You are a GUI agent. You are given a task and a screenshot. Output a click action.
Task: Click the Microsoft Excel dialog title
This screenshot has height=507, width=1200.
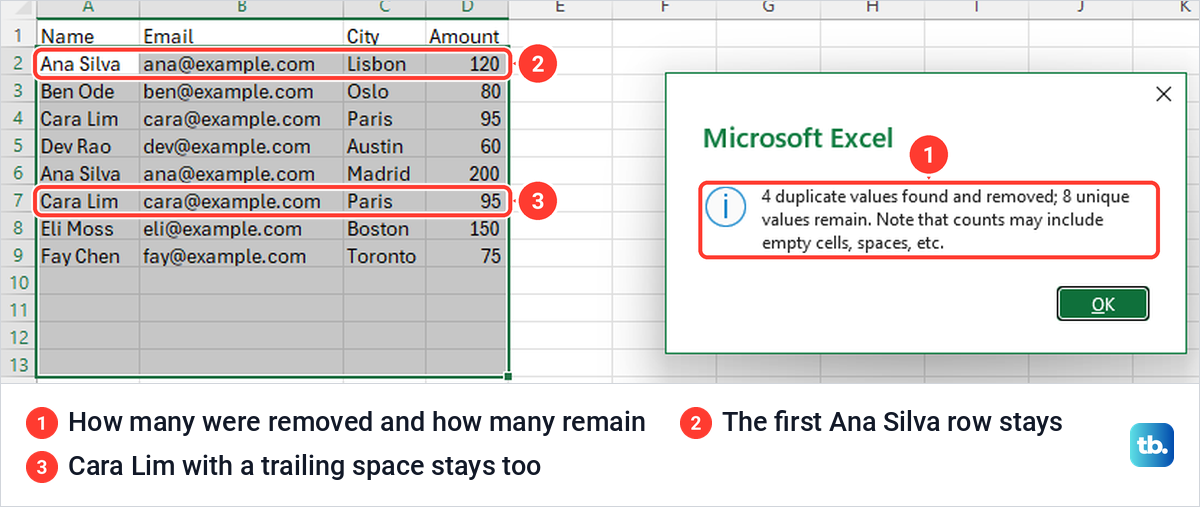pos(798,138)
